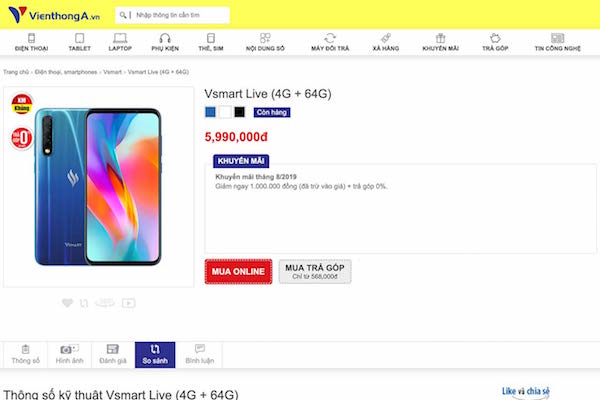This screenshot has width=600, height=400.
Task: Click the MUA ONLINE button
Action: [237, 272]
